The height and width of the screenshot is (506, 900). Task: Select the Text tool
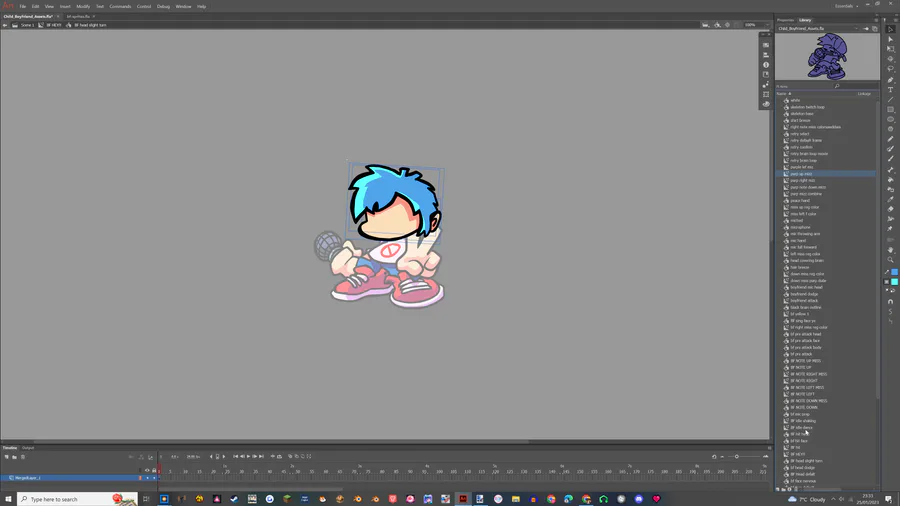click(890, 89)
